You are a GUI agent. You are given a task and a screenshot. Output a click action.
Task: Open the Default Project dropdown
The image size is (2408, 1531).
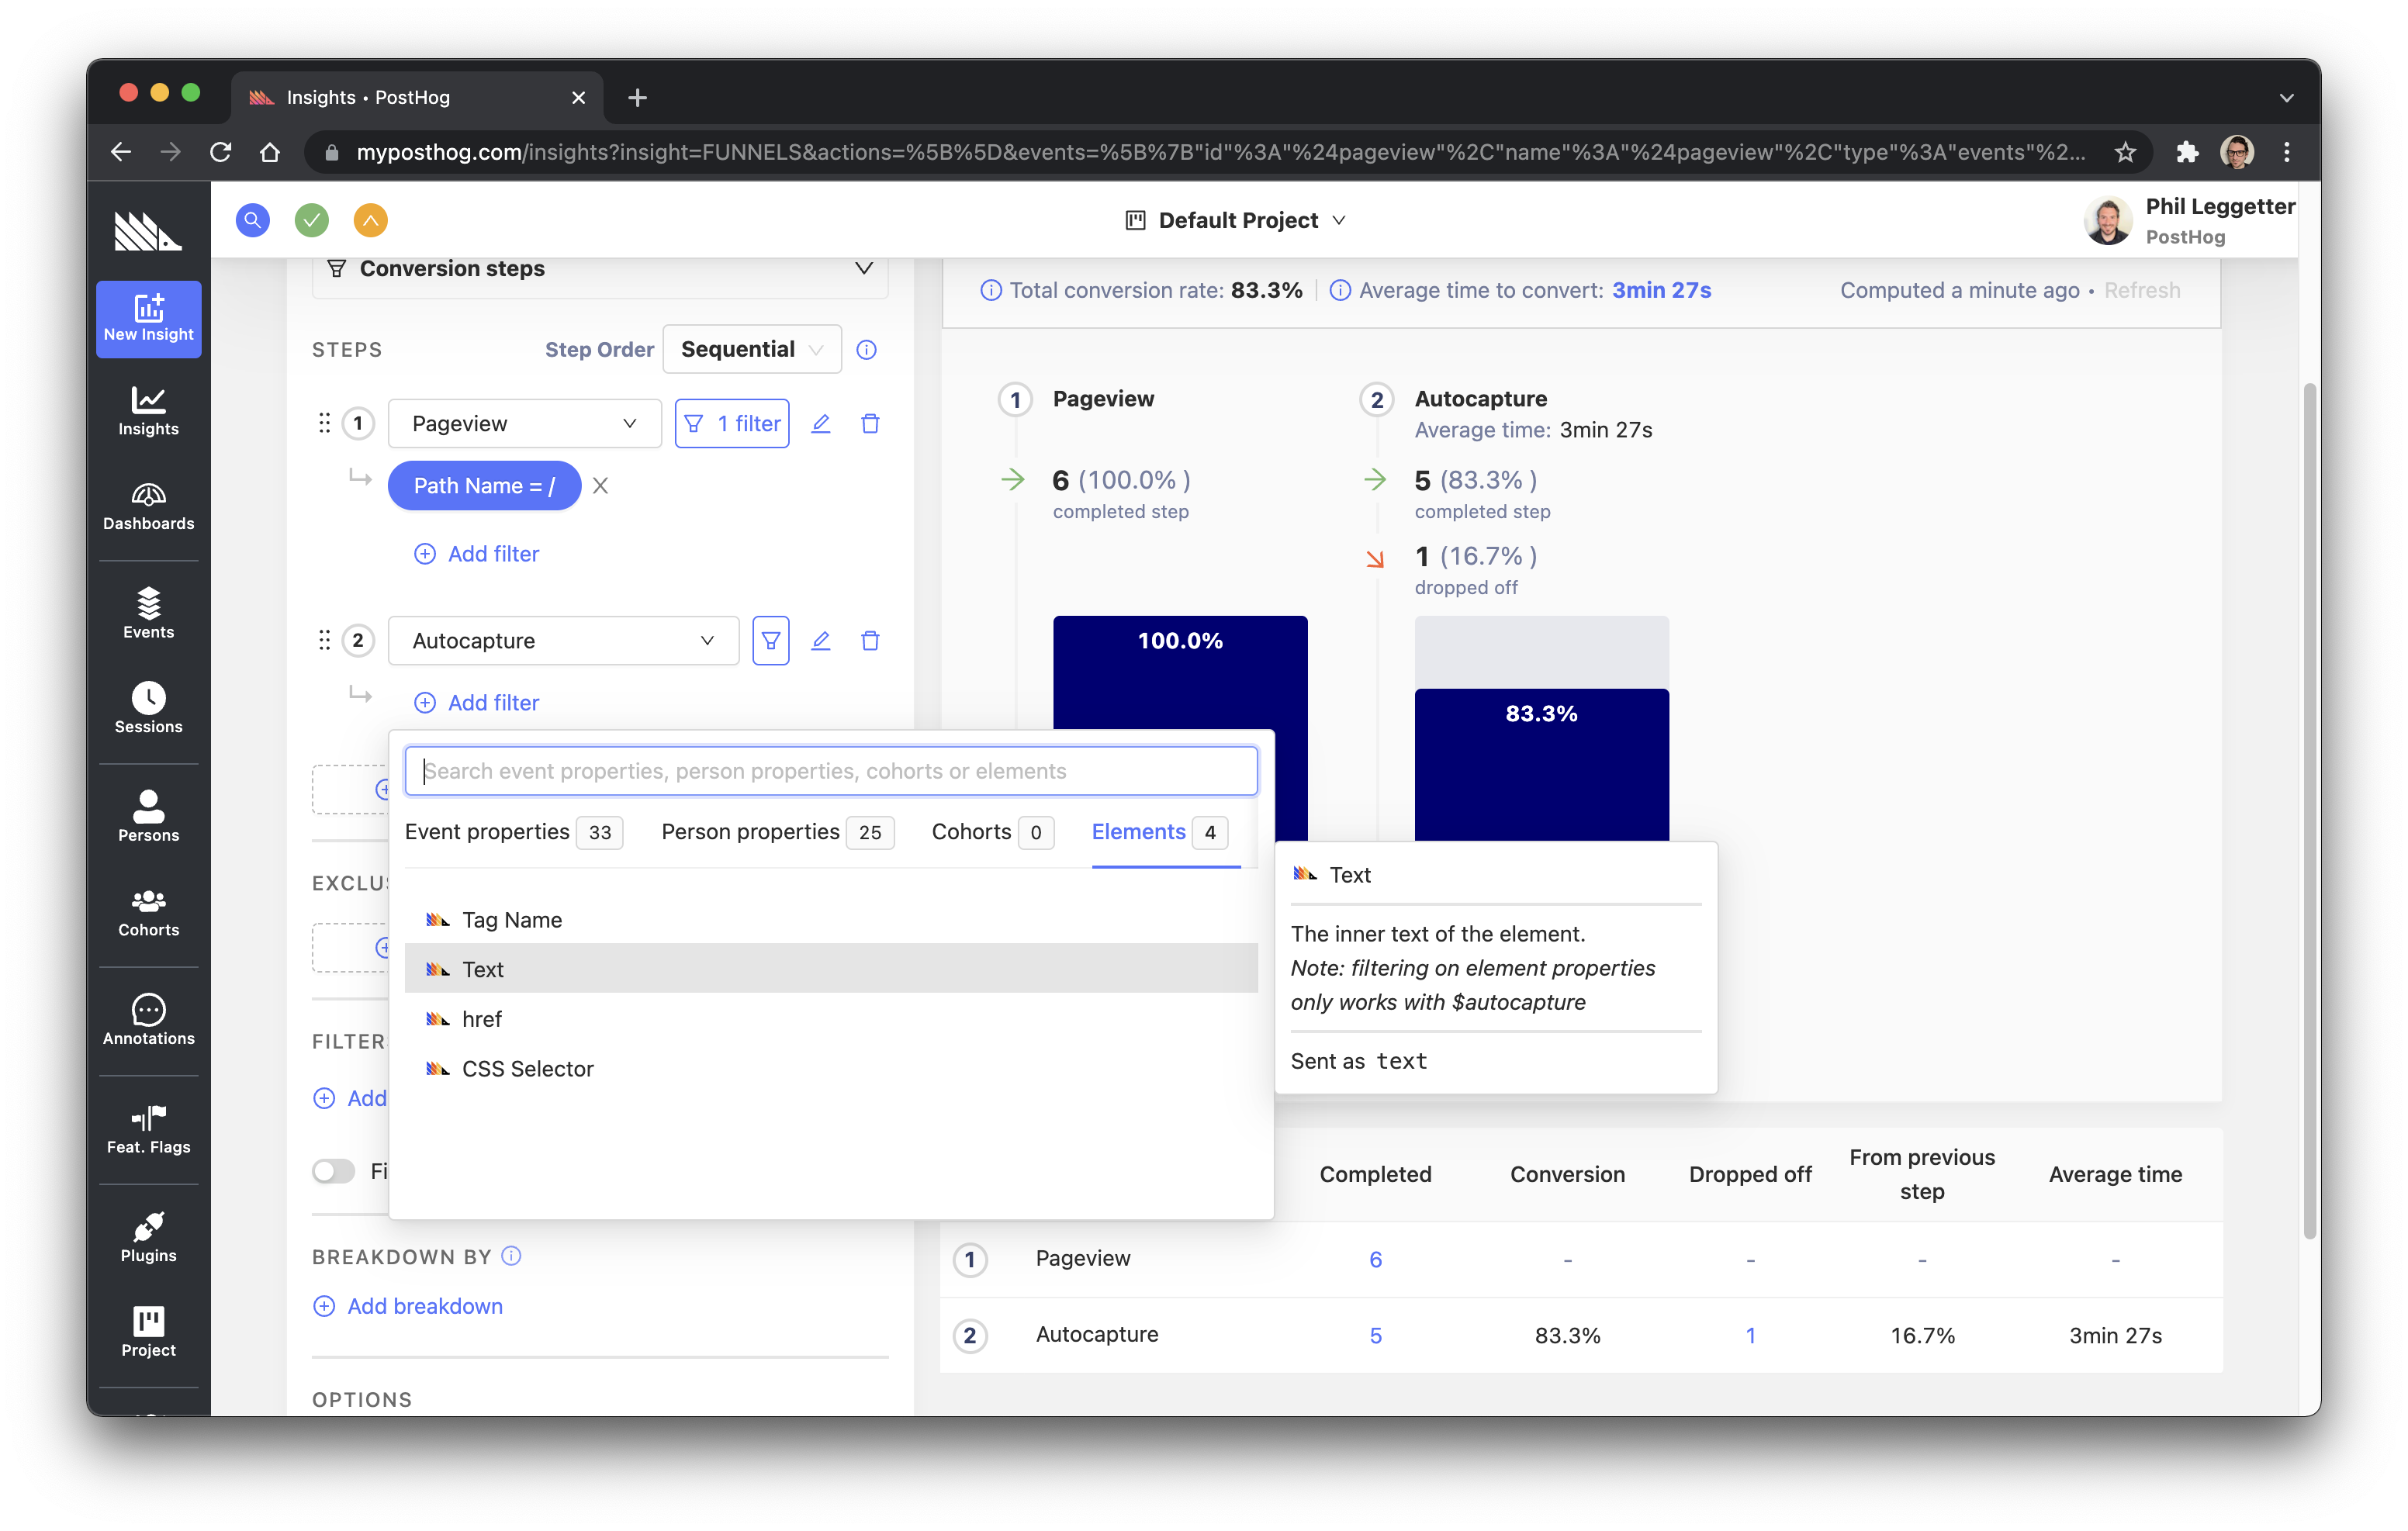[x=1237, y=220]
